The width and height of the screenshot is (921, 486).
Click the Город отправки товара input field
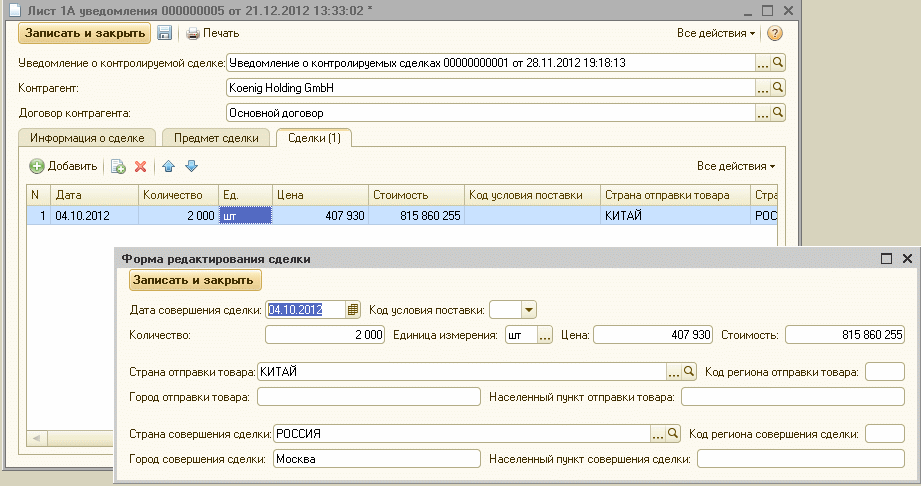coord(369,397)
